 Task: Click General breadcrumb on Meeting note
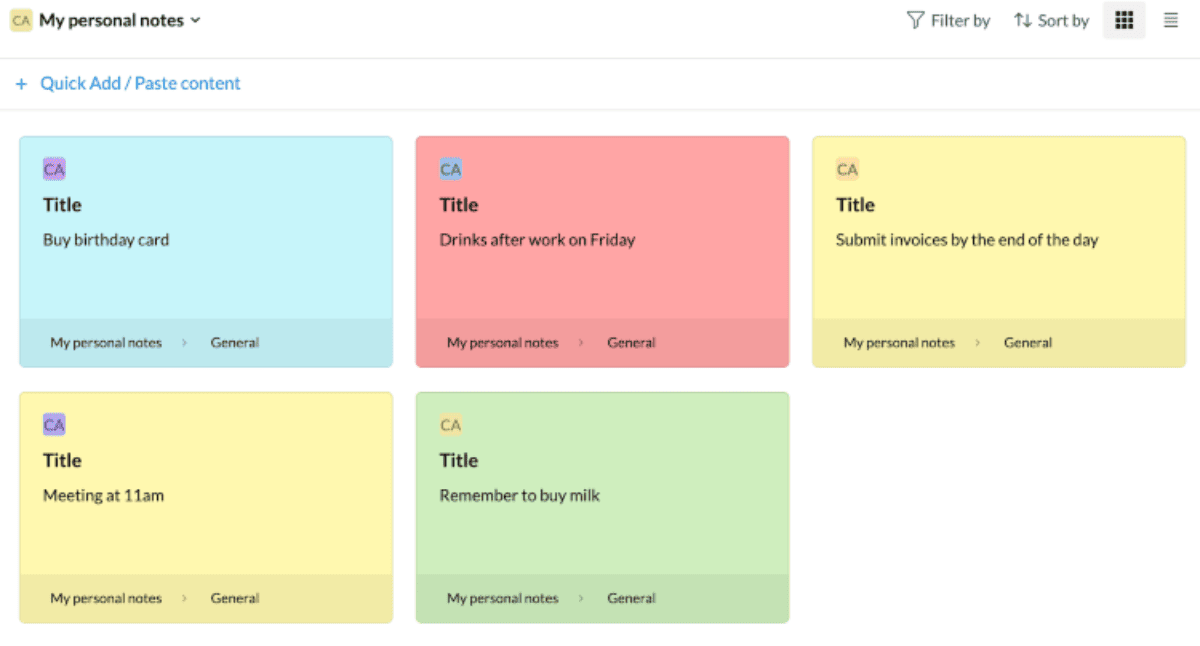[235, 599]
